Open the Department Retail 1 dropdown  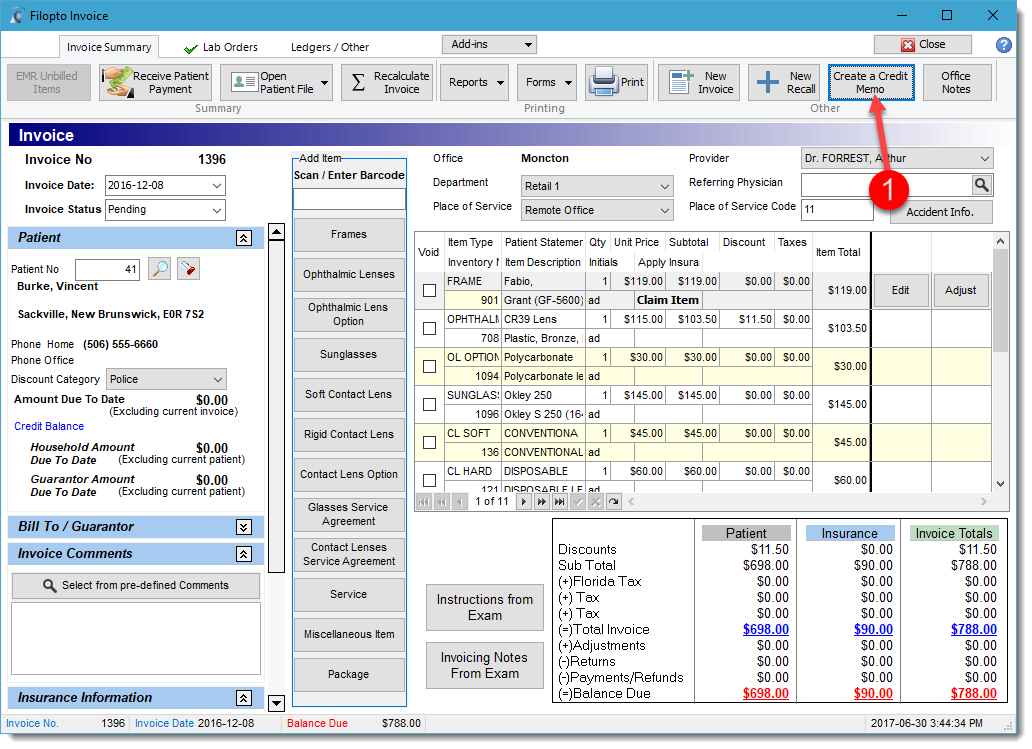(x=665, y=186)
